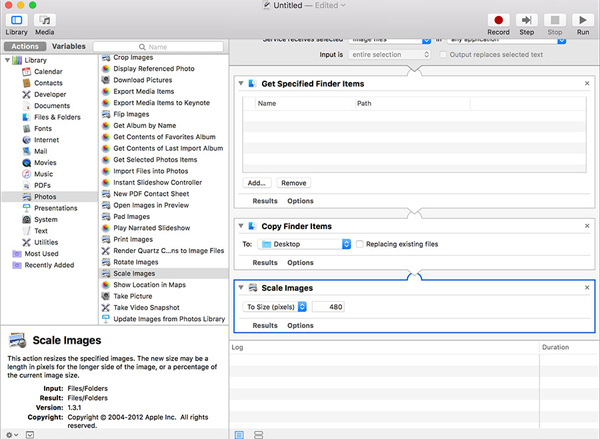The image size is (600, 439).
Task: Remove the Scale Images action
Action: [x=587, y=287]
